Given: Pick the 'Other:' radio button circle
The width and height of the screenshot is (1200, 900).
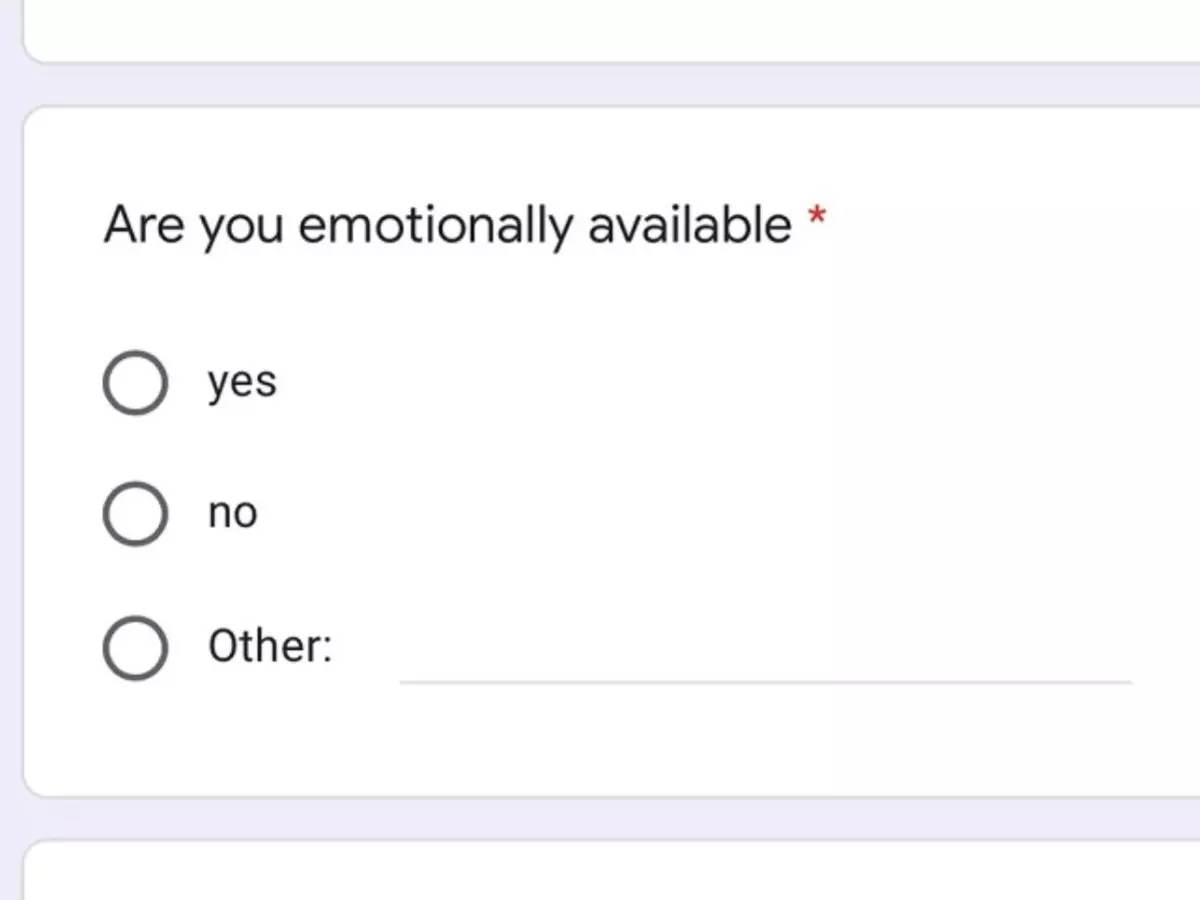Looking at the screenshot, I should tap(135, 647).
